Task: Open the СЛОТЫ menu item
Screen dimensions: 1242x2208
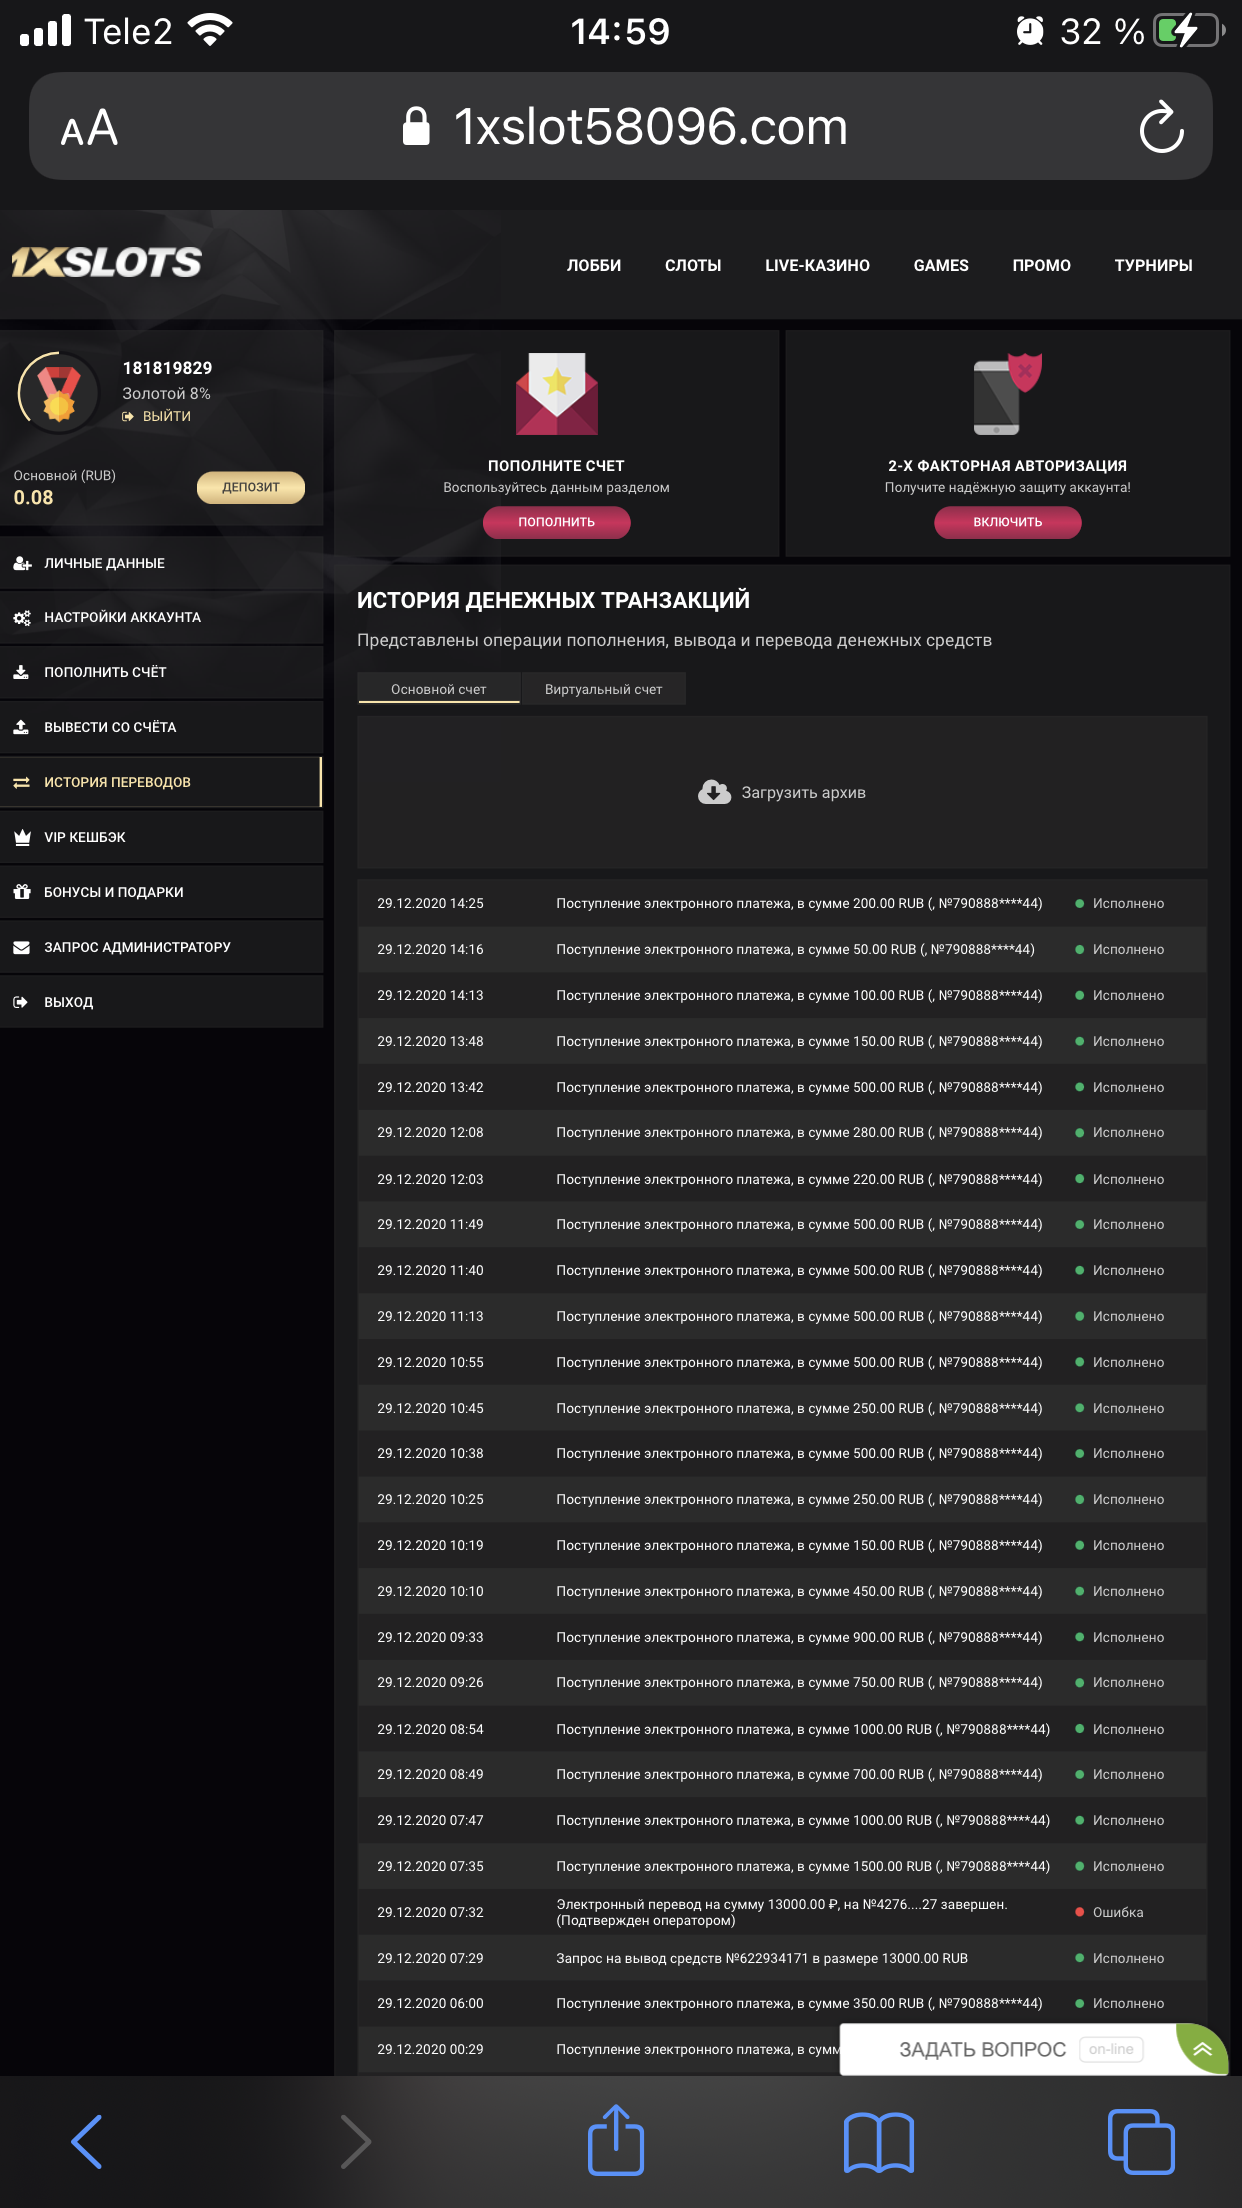Action: [693, 265]
